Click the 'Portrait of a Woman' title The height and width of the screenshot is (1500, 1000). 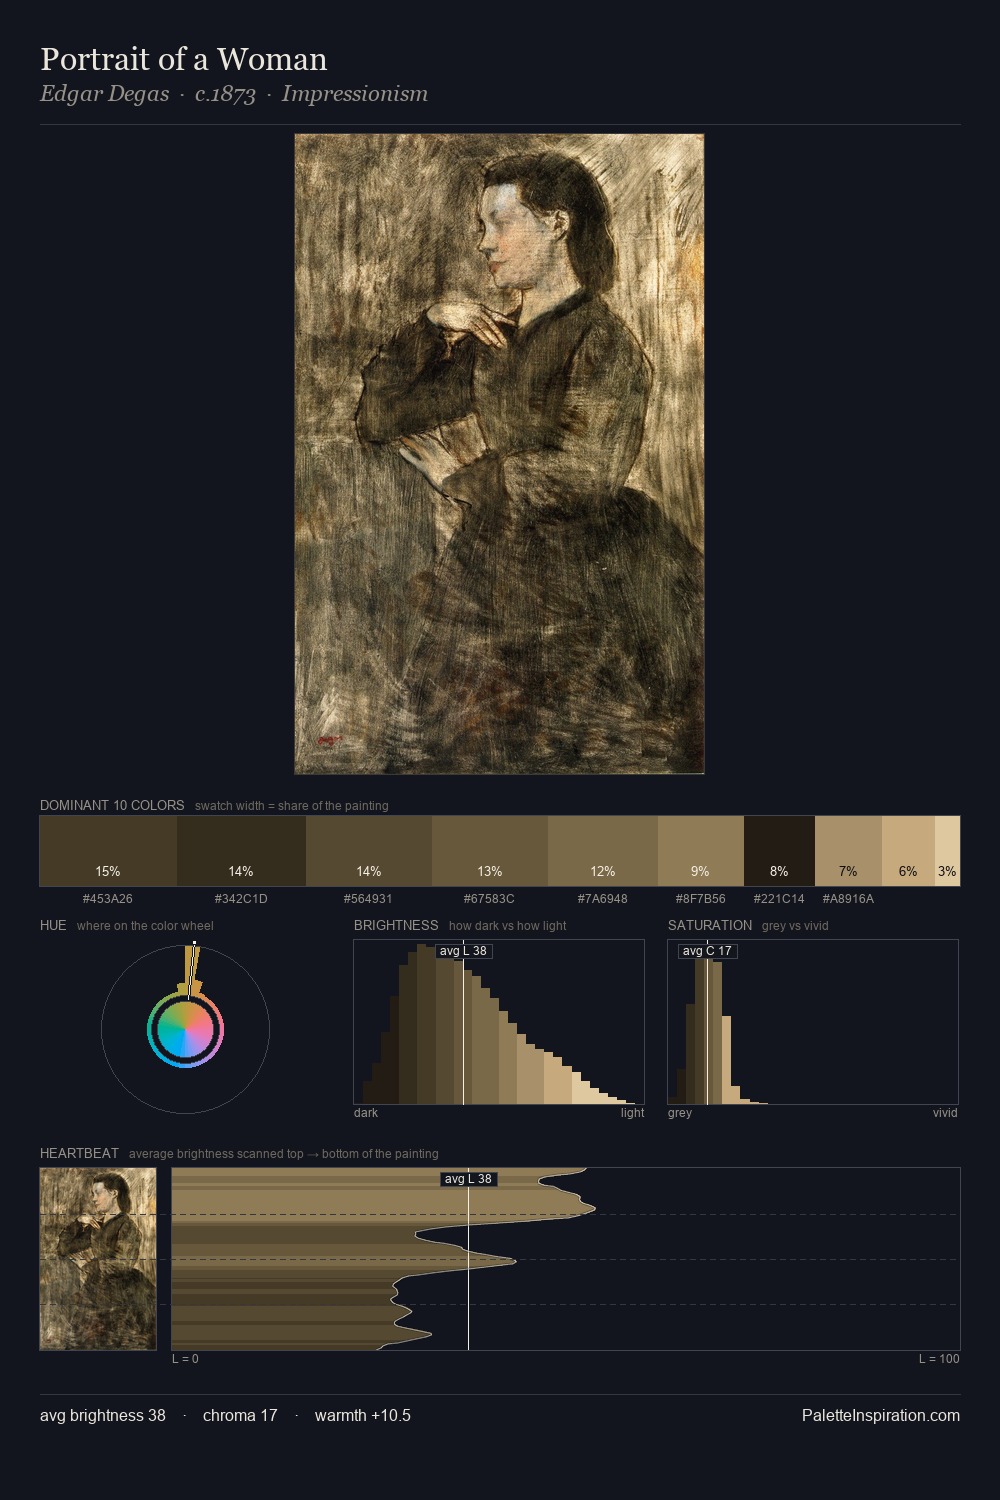point(184,59)
